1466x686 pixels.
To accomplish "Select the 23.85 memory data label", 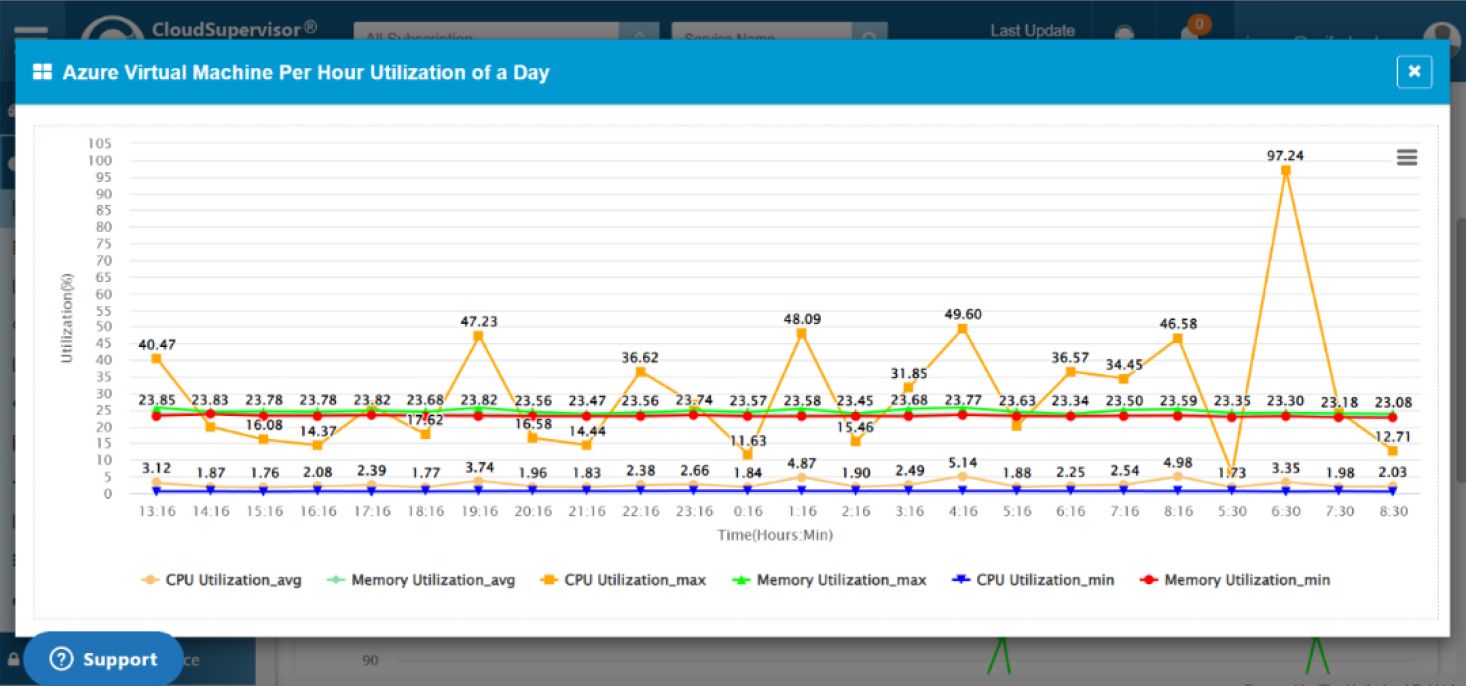I will 157,400.
